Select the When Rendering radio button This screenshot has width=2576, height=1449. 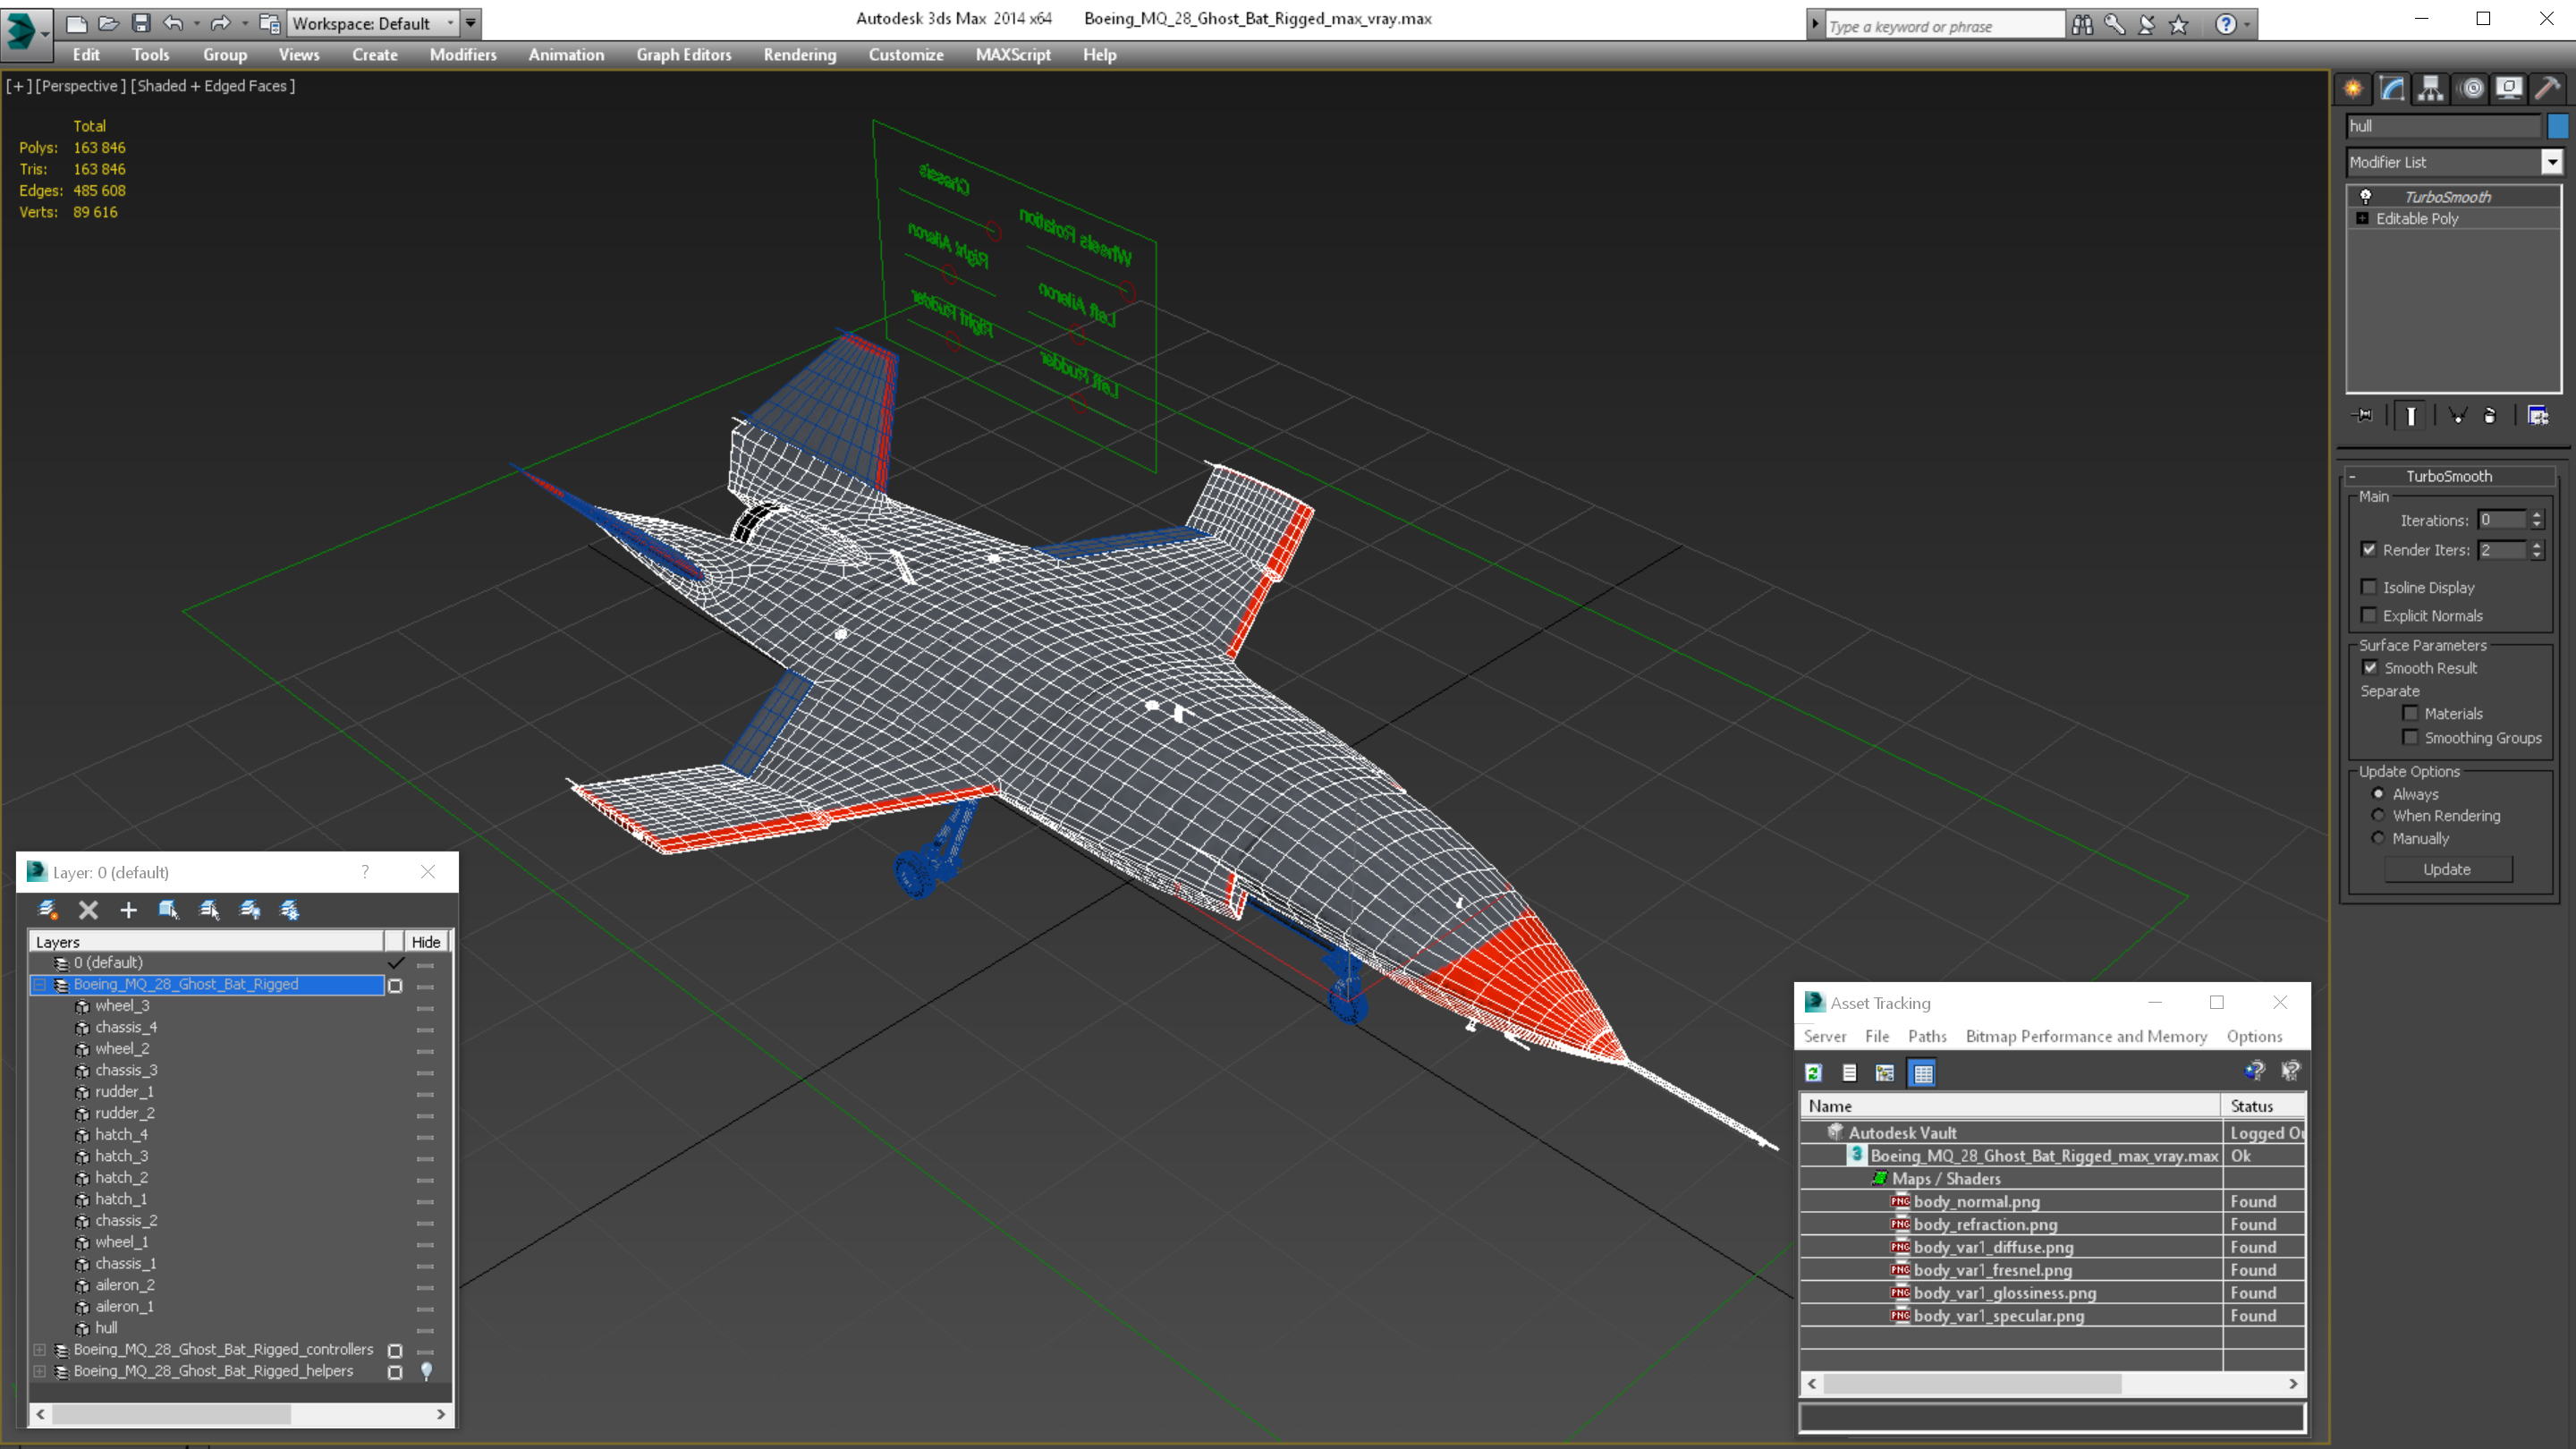(x=2378, y=815)
